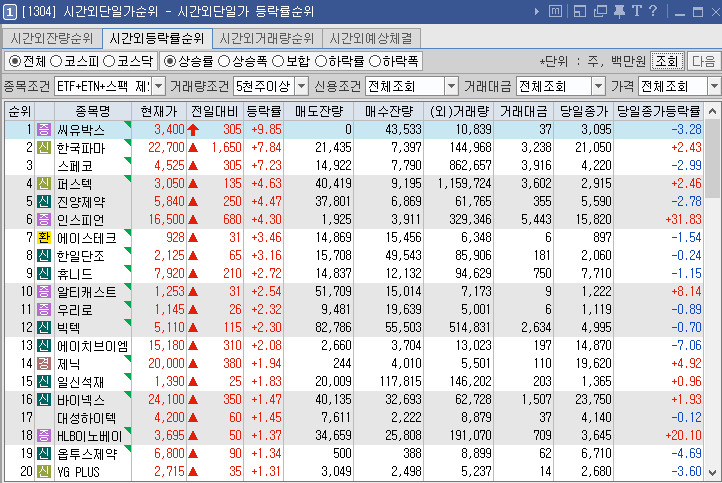The height and width of the screenshot is (483, 722).
Task: Switch to 시간외잔량순위 tab
Action: pos(52,38)
